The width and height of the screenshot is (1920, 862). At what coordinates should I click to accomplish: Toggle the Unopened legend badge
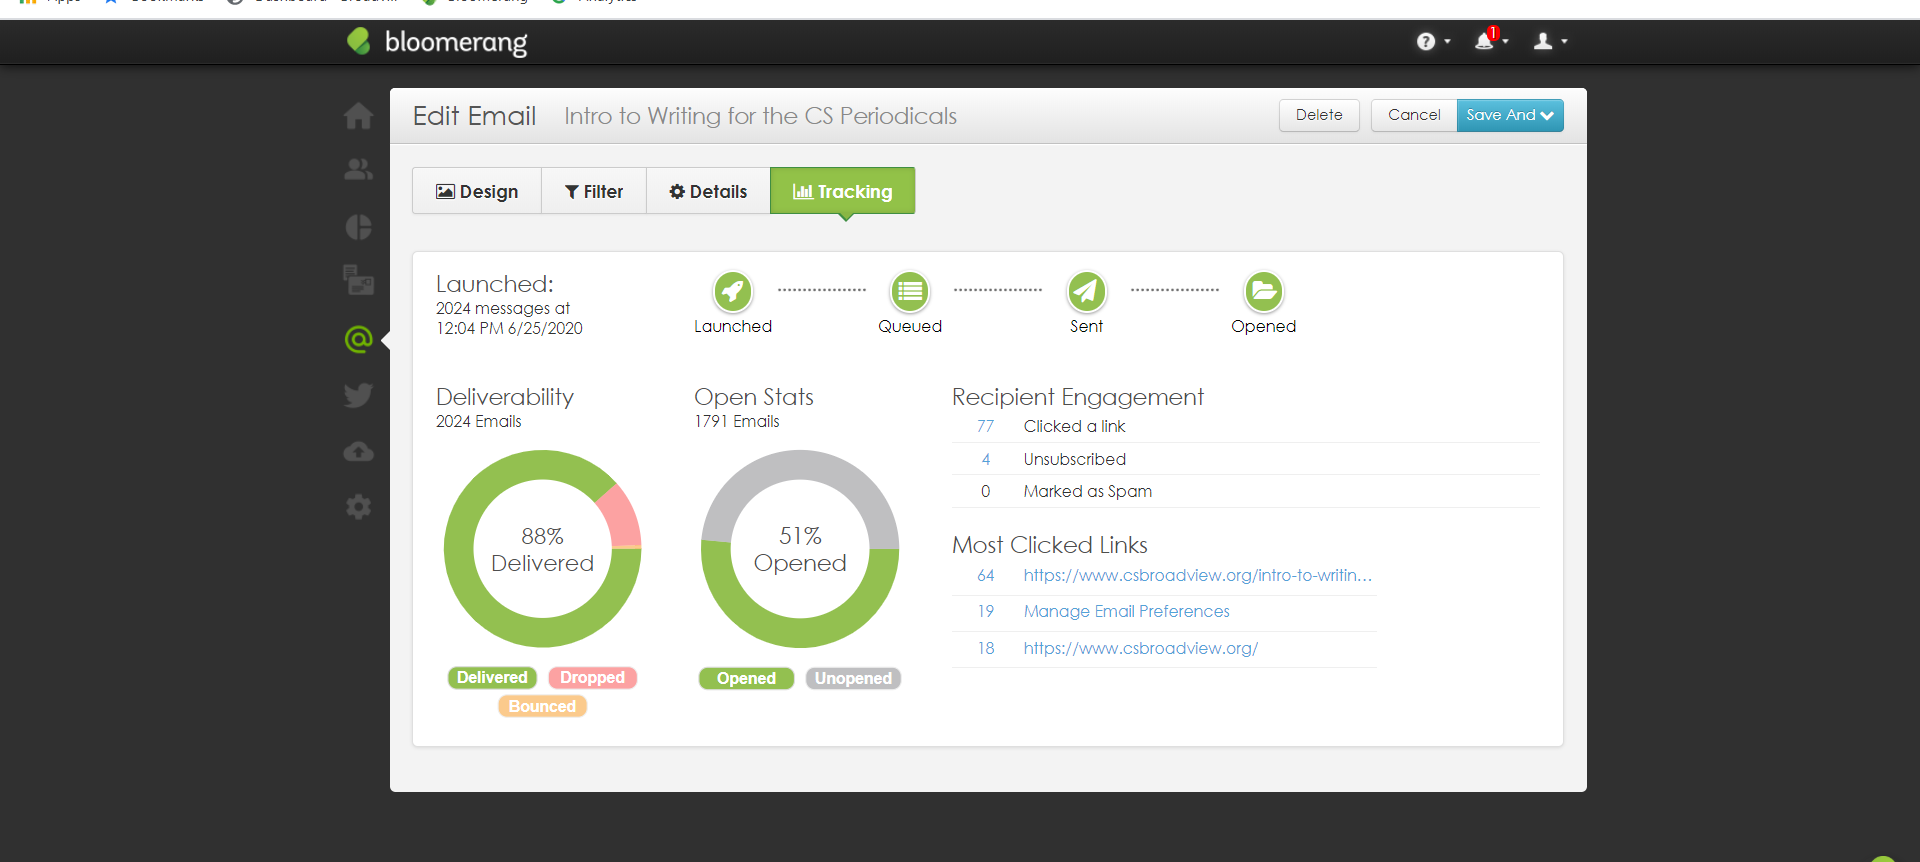click(853, 678)
